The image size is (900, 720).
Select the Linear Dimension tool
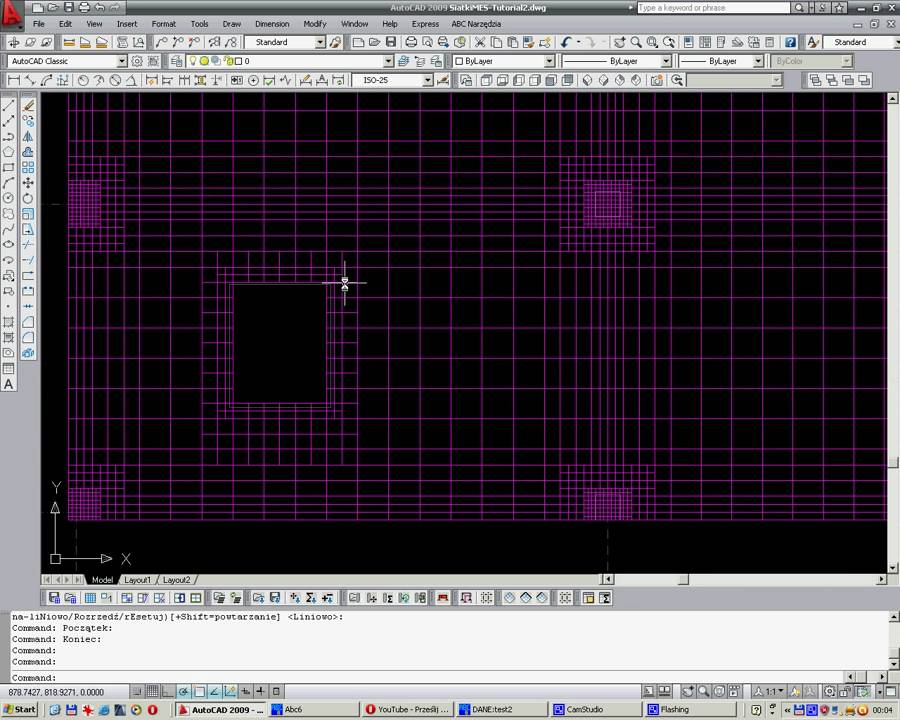(13, 80)
